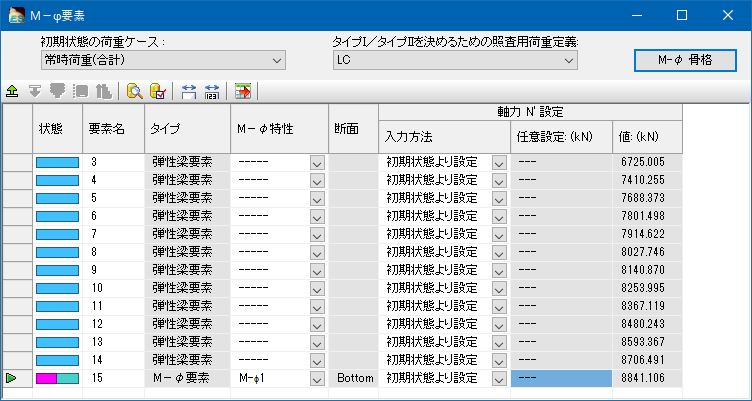
Task: Click the value cell 7410.255
Action: coord(647,180)
